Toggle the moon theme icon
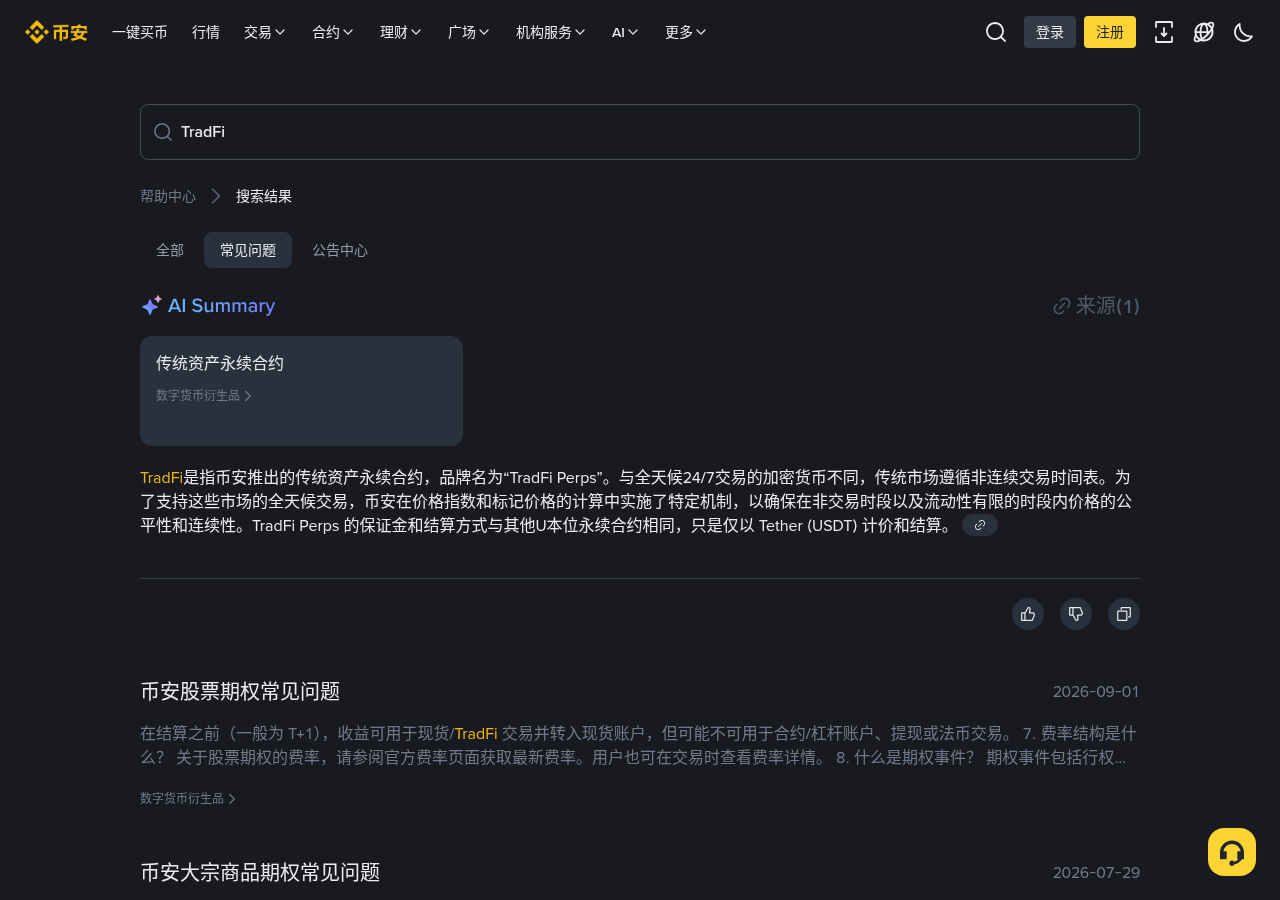Viewport: 1280px width, 900px height. tap(1244, 32)
